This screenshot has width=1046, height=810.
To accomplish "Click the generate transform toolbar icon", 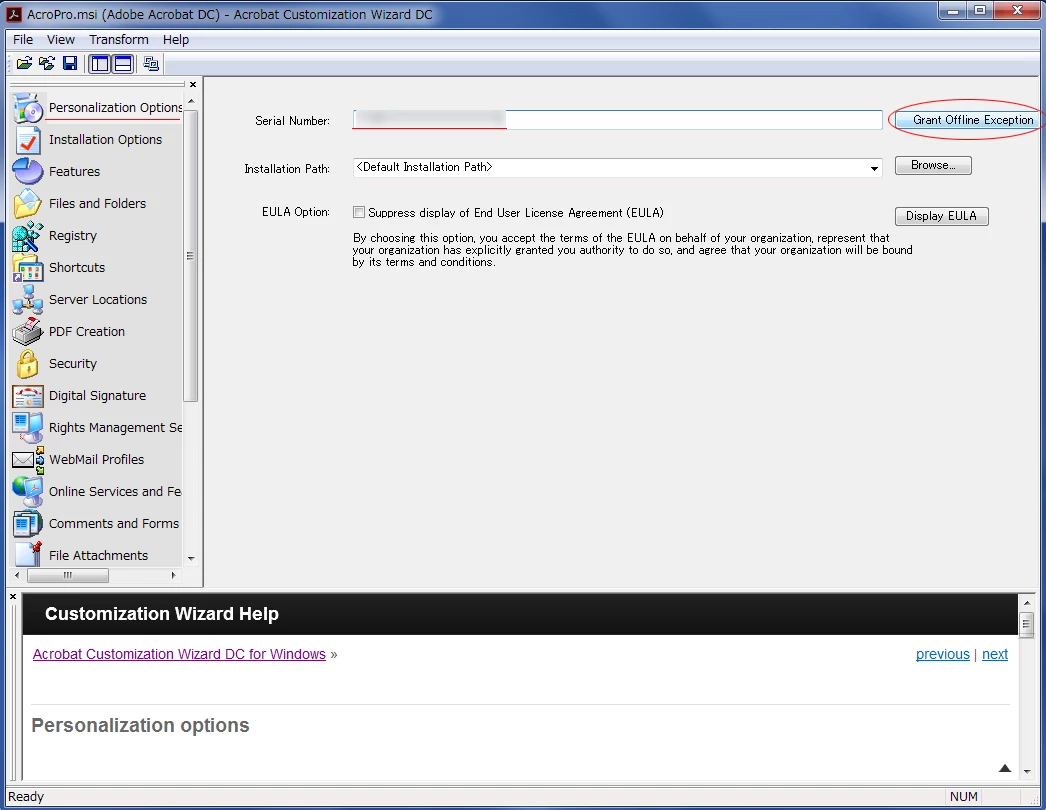I will point(151,63).
